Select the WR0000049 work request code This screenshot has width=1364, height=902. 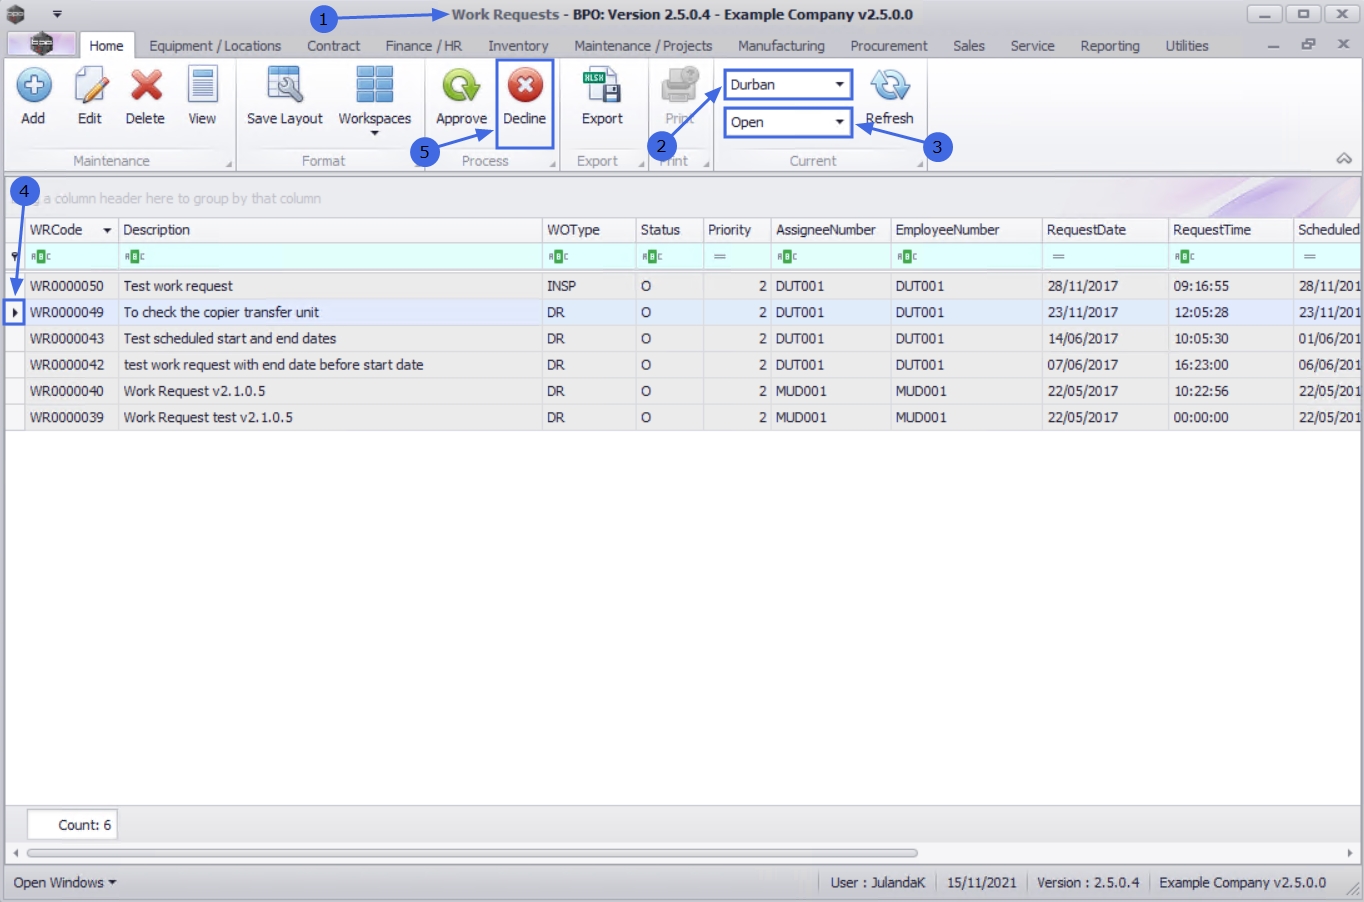67,312
